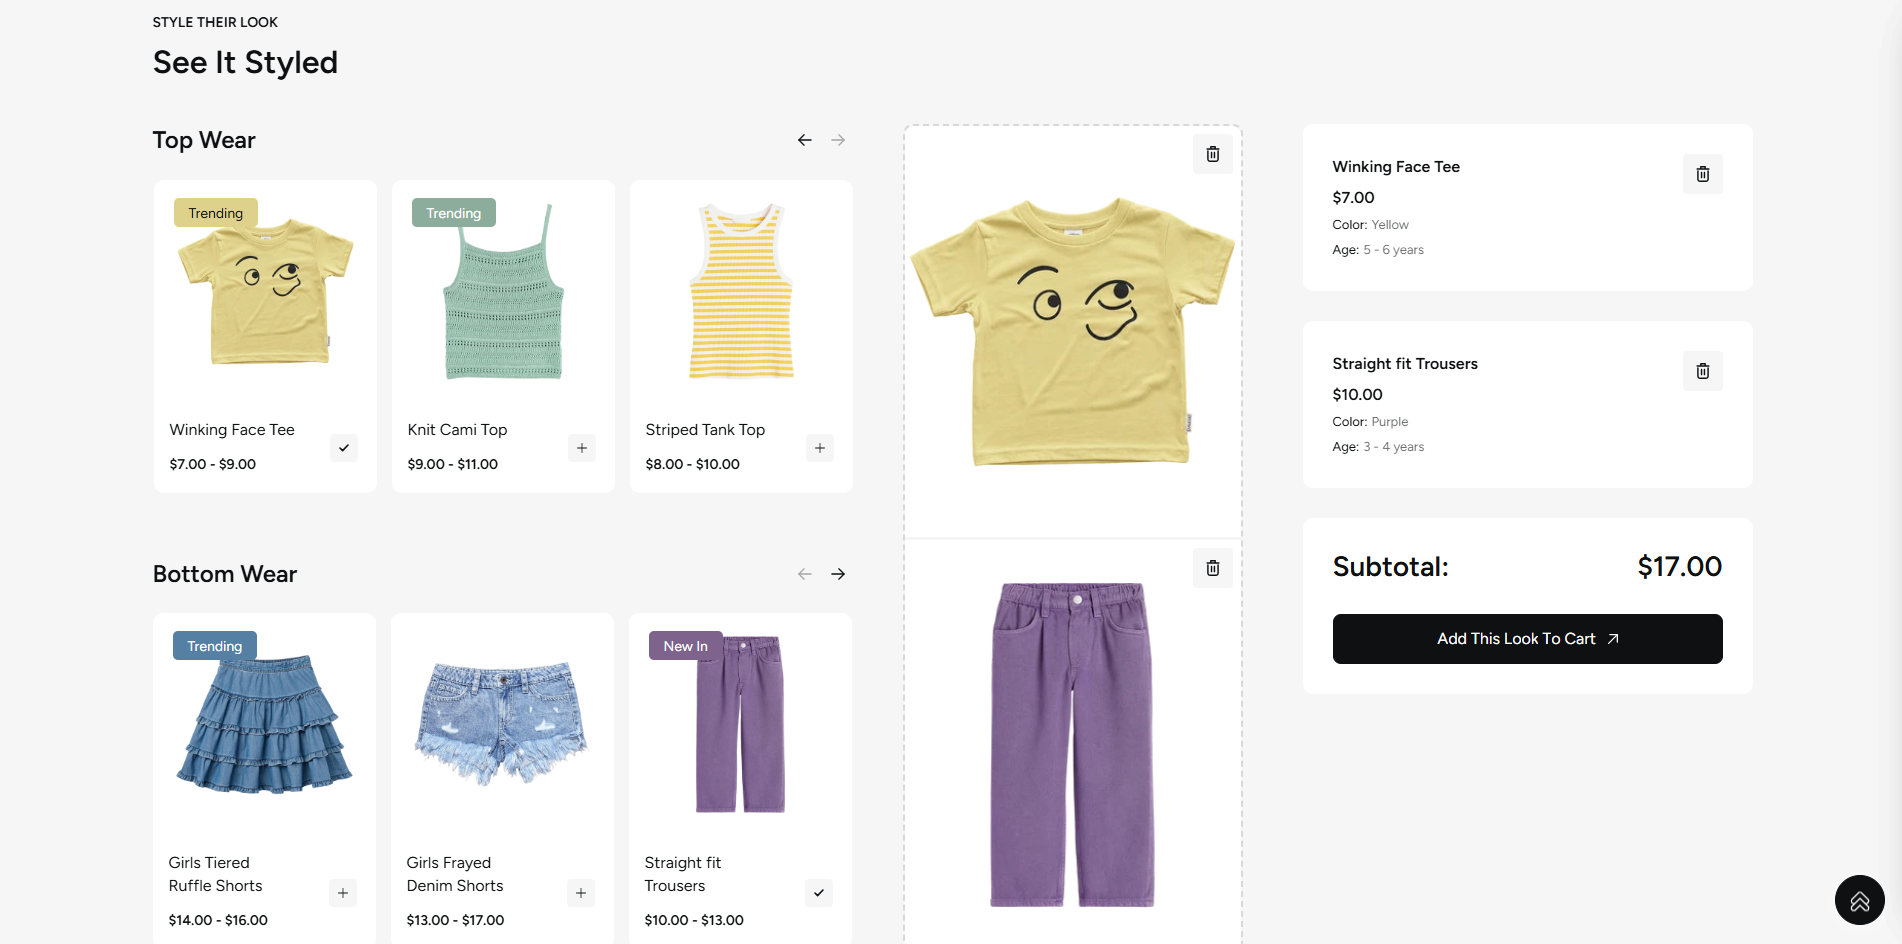Click the large purple trousers preview image
The image size is (1902, 944).
1073,745
